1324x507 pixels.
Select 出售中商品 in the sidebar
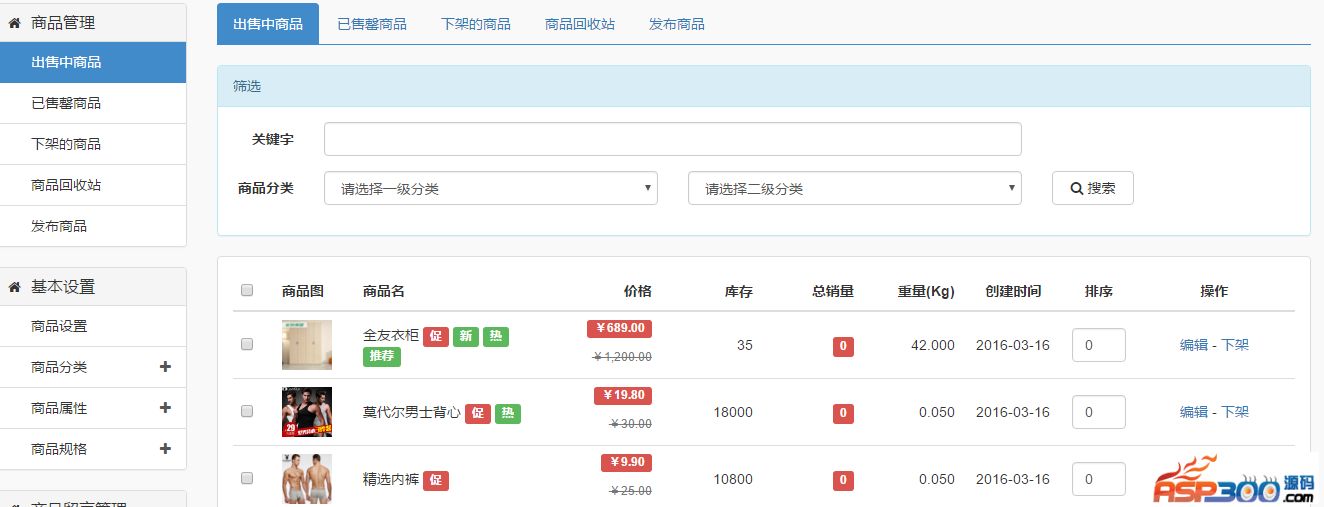coord(93,62)
